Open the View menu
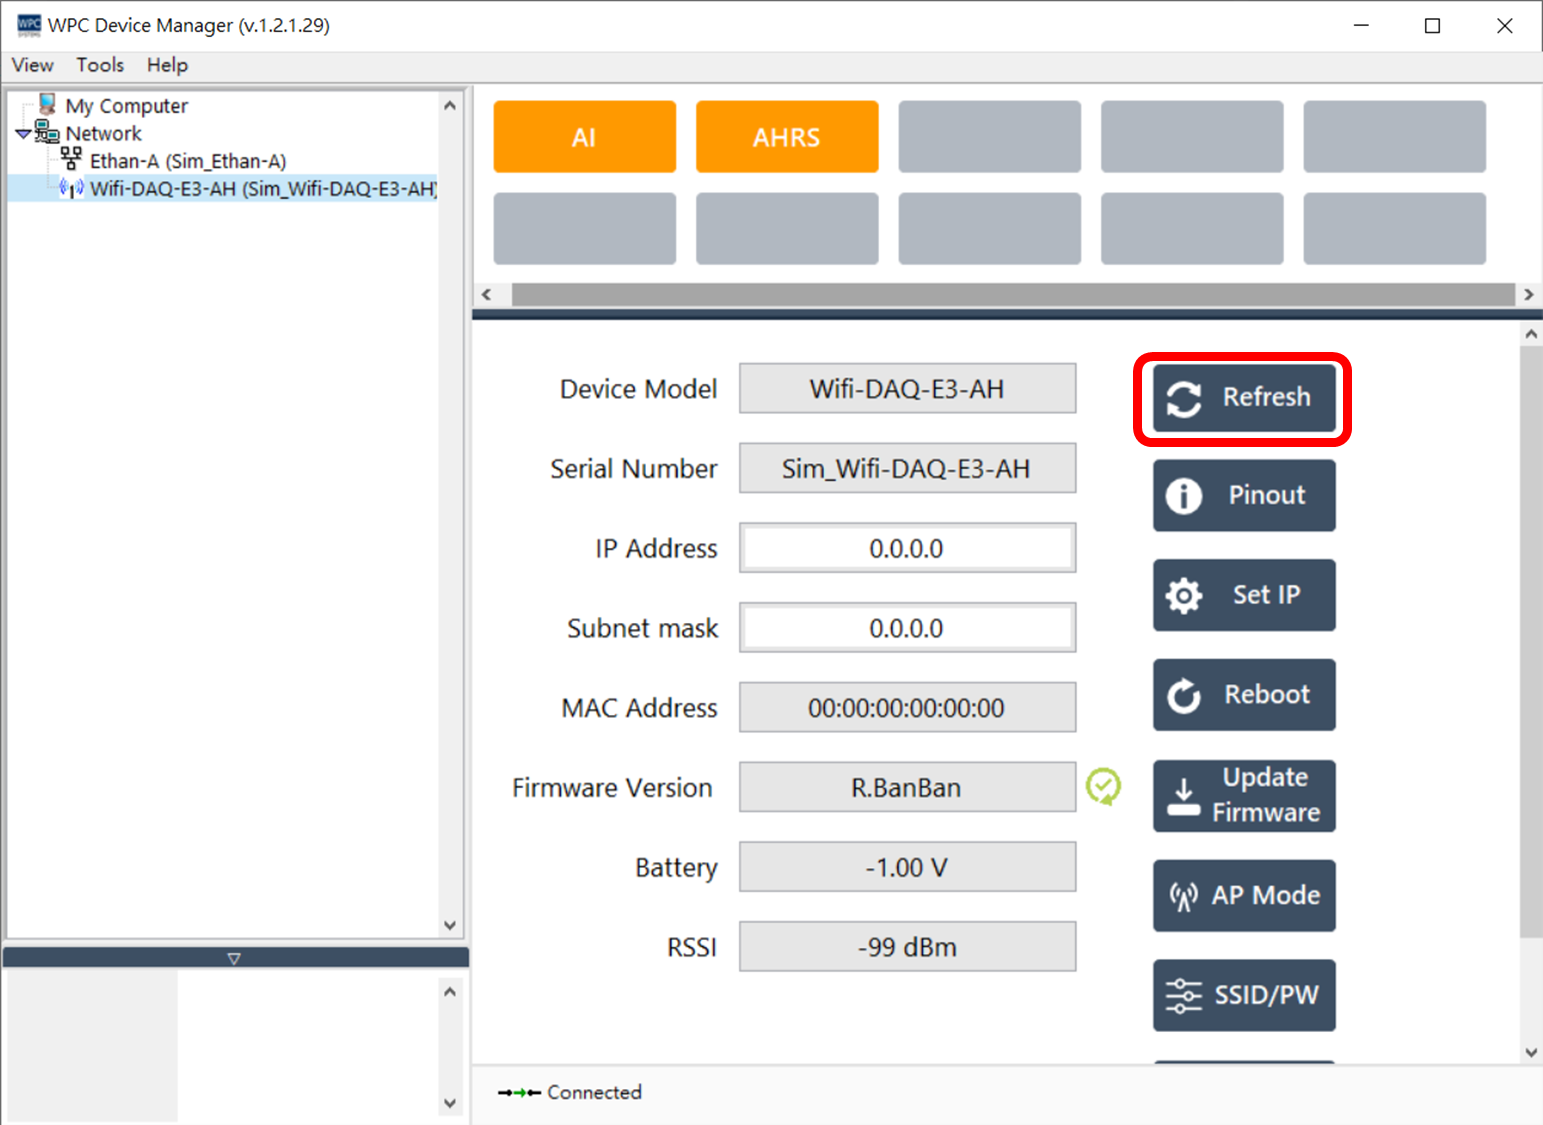 tap(32, 65)
